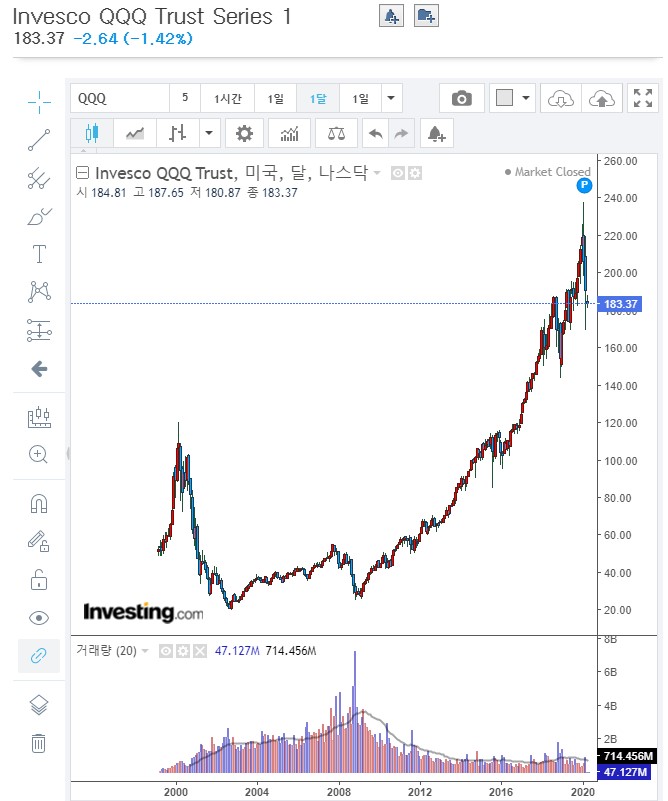
Task: Toggle hide all drawings eye icon
Action: click(39, 618)
